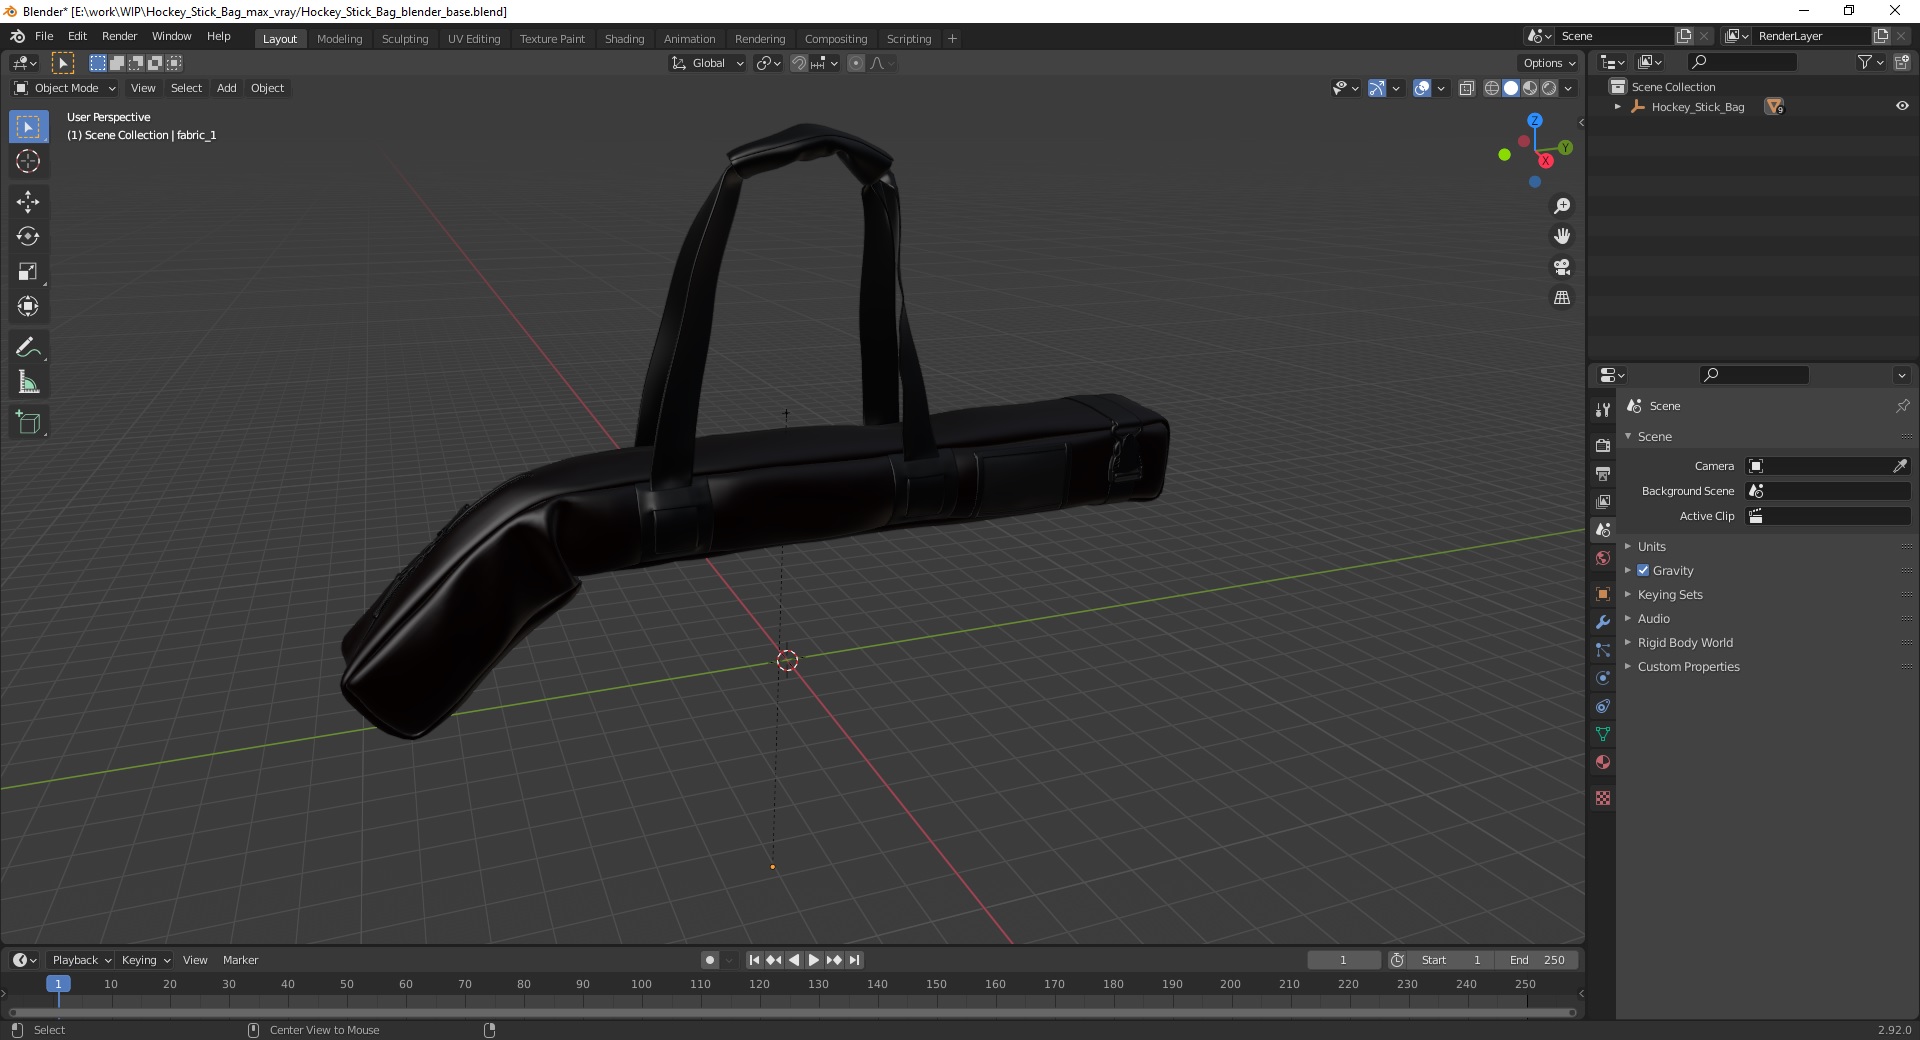
Task: Open the Tool properties tab
Action: [x=1603, y=410]
